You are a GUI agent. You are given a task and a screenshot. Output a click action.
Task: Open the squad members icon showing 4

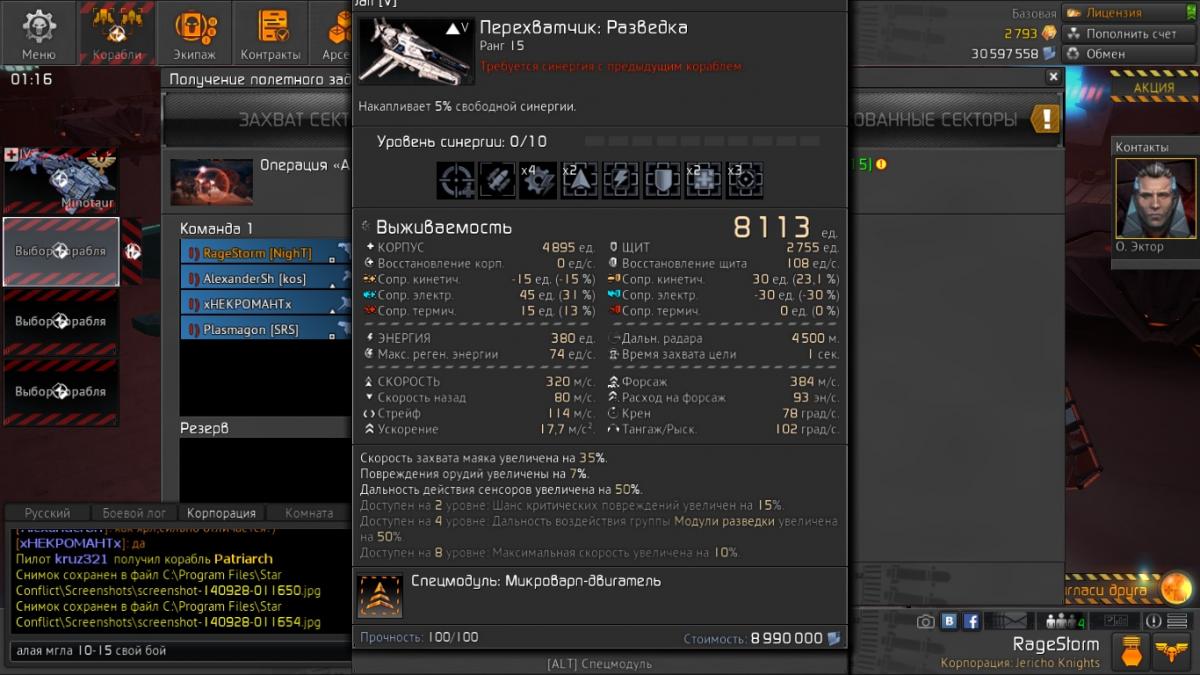(x=1065, y=621)
